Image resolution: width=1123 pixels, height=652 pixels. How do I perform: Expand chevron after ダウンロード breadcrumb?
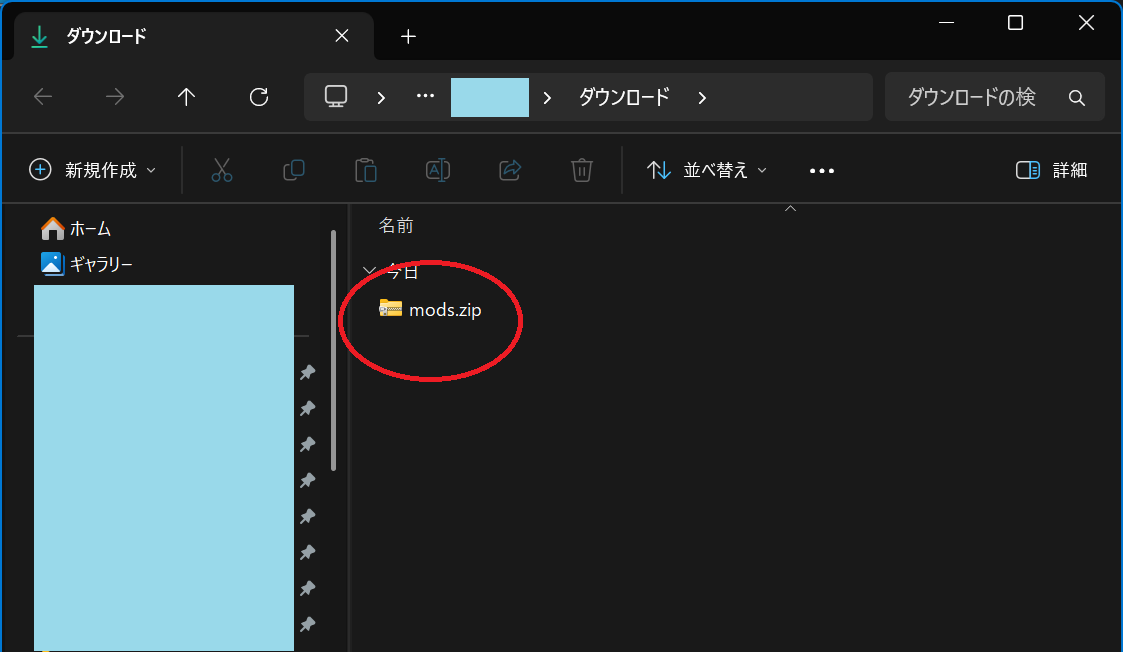point(702,97)
